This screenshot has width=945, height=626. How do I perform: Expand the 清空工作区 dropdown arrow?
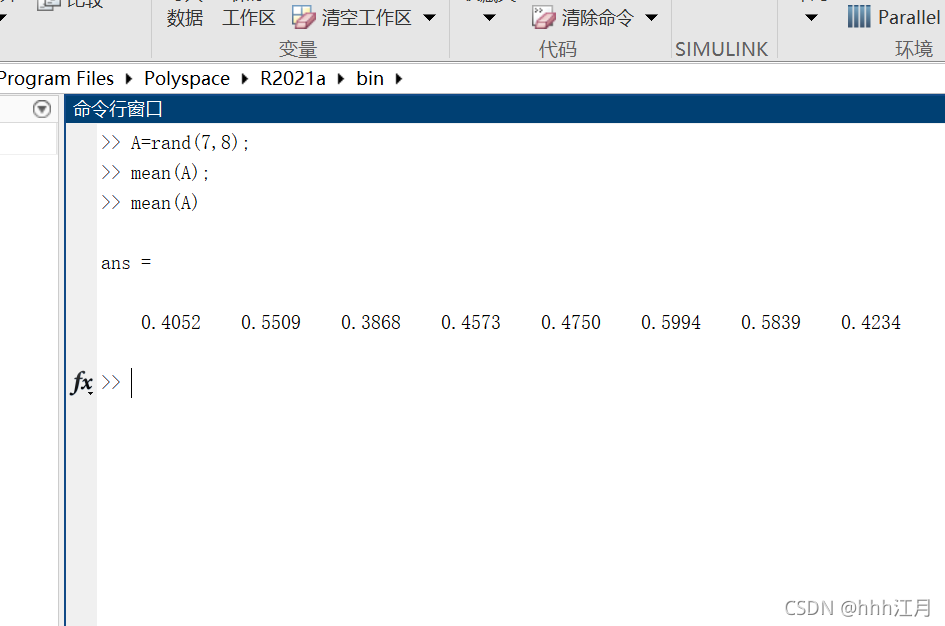[430, 17]
